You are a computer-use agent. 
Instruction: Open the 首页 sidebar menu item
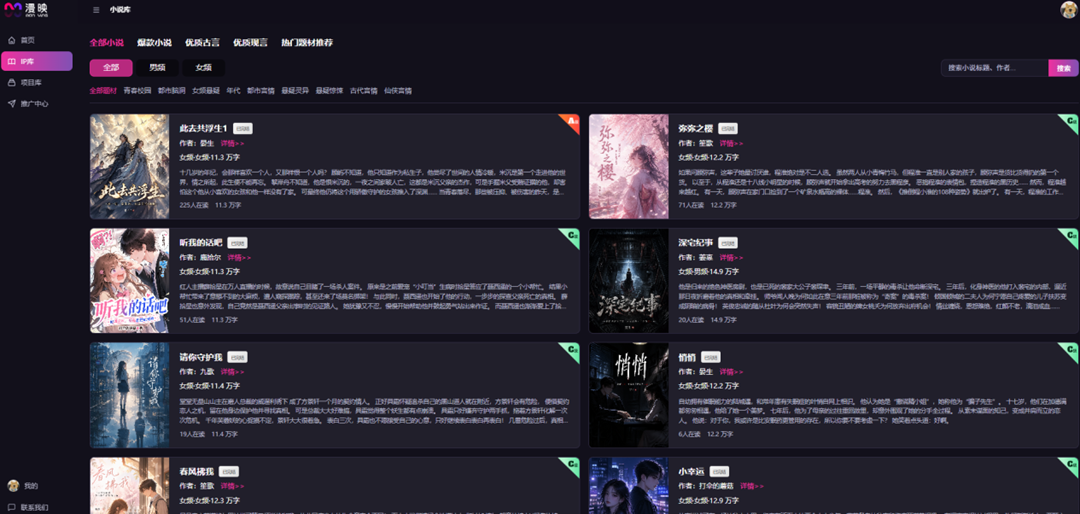coord(37,40)
